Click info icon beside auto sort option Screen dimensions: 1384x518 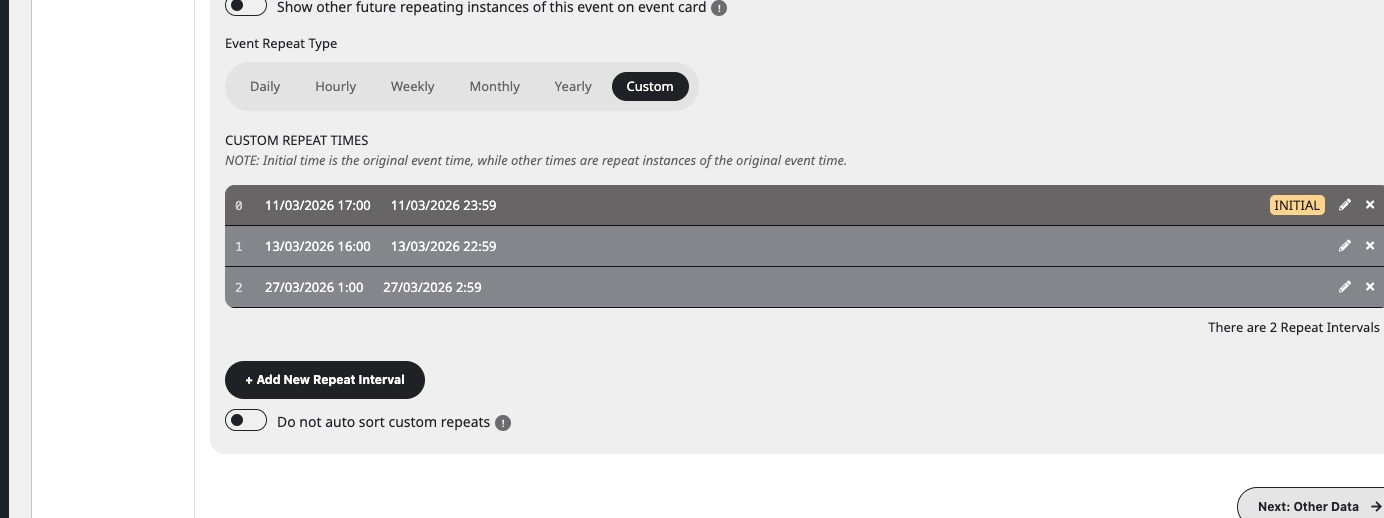pos(503,423)
